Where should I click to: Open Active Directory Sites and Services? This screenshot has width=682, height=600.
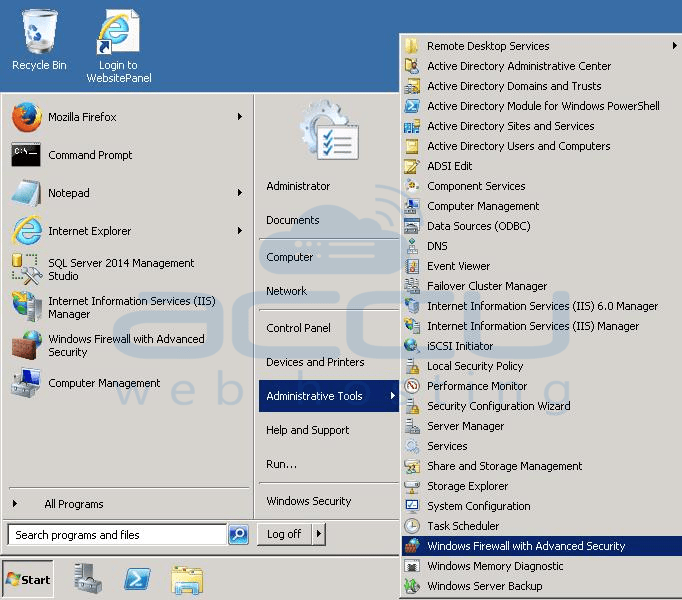click(511, 126)
